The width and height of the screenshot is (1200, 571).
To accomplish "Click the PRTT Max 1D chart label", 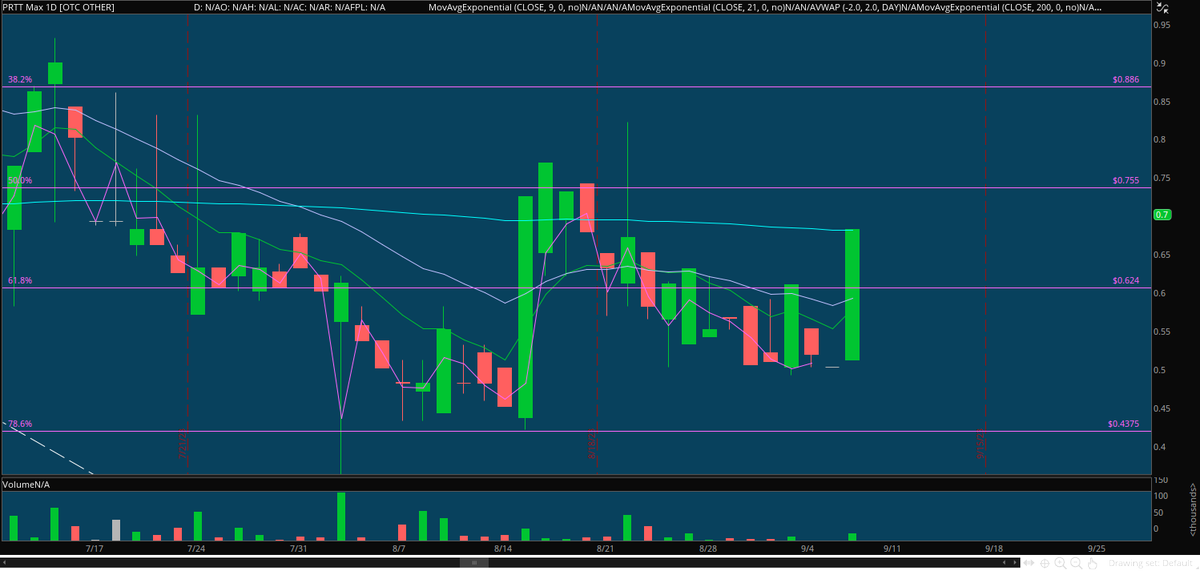I will click(57, 7).
